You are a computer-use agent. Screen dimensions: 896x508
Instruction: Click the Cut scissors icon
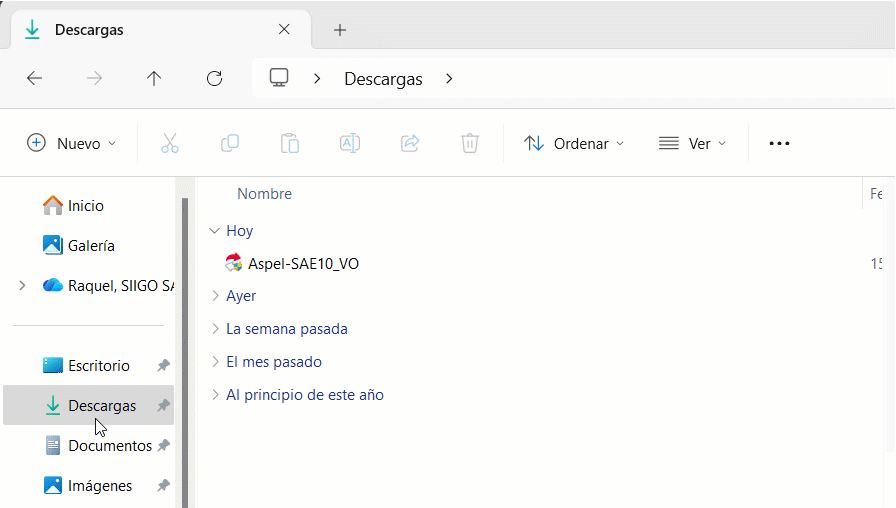(170, 143)
